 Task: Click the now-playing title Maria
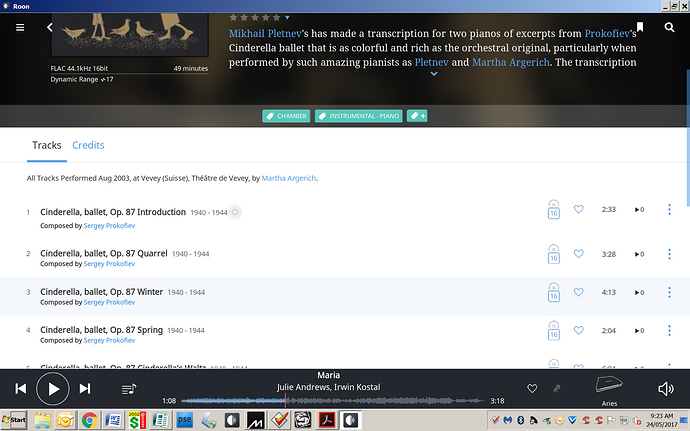point(329,376)
